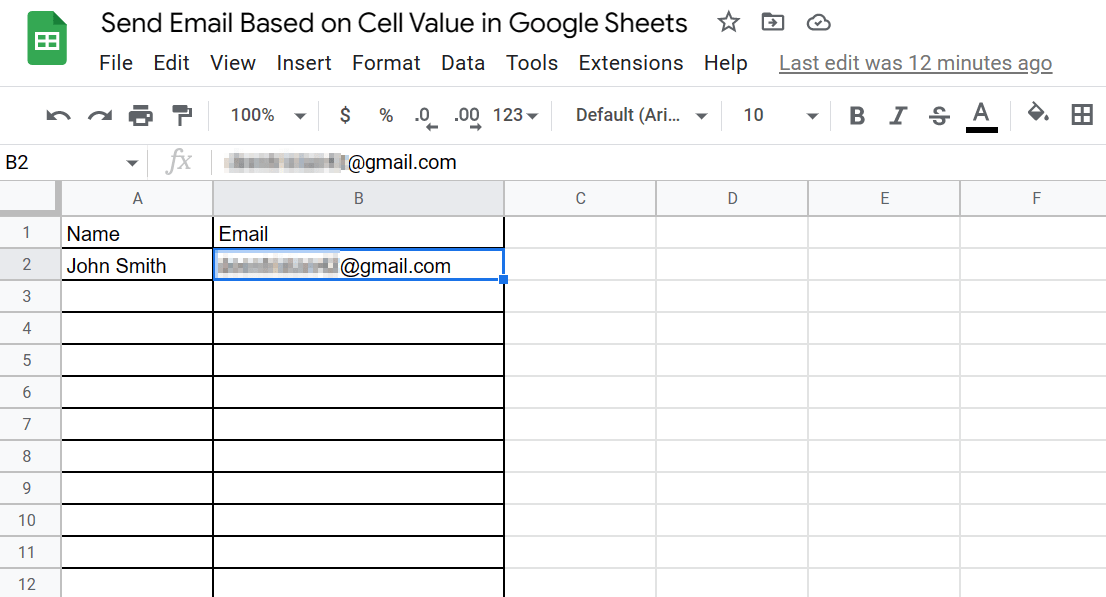1106x597 pixels.
Task: Open the Format menu
Action: (x=386, y=62)
